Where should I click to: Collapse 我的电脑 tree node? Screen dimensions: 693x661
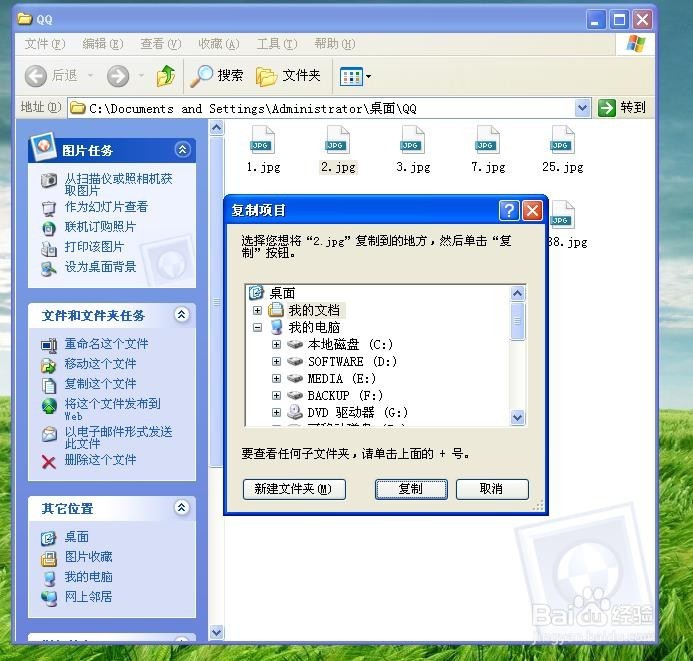point(257,327)
